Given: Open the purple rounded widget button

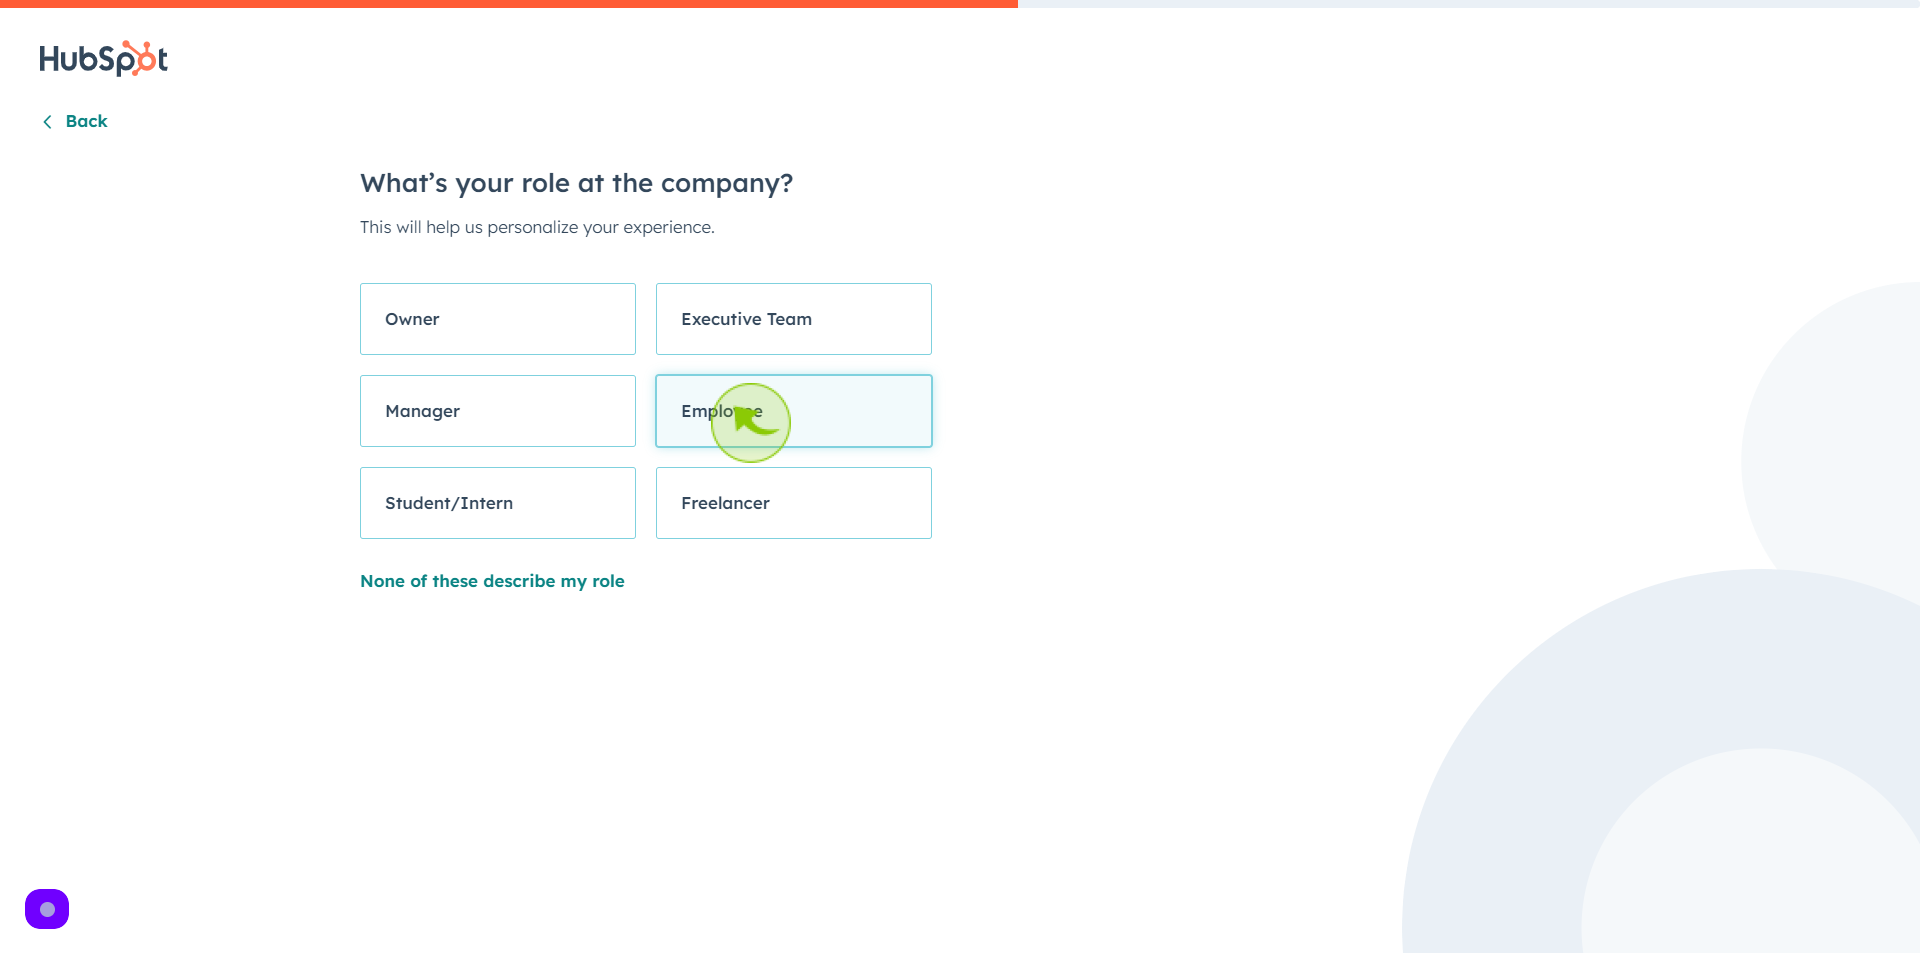Looking at the screenshot, I should 47,909.
